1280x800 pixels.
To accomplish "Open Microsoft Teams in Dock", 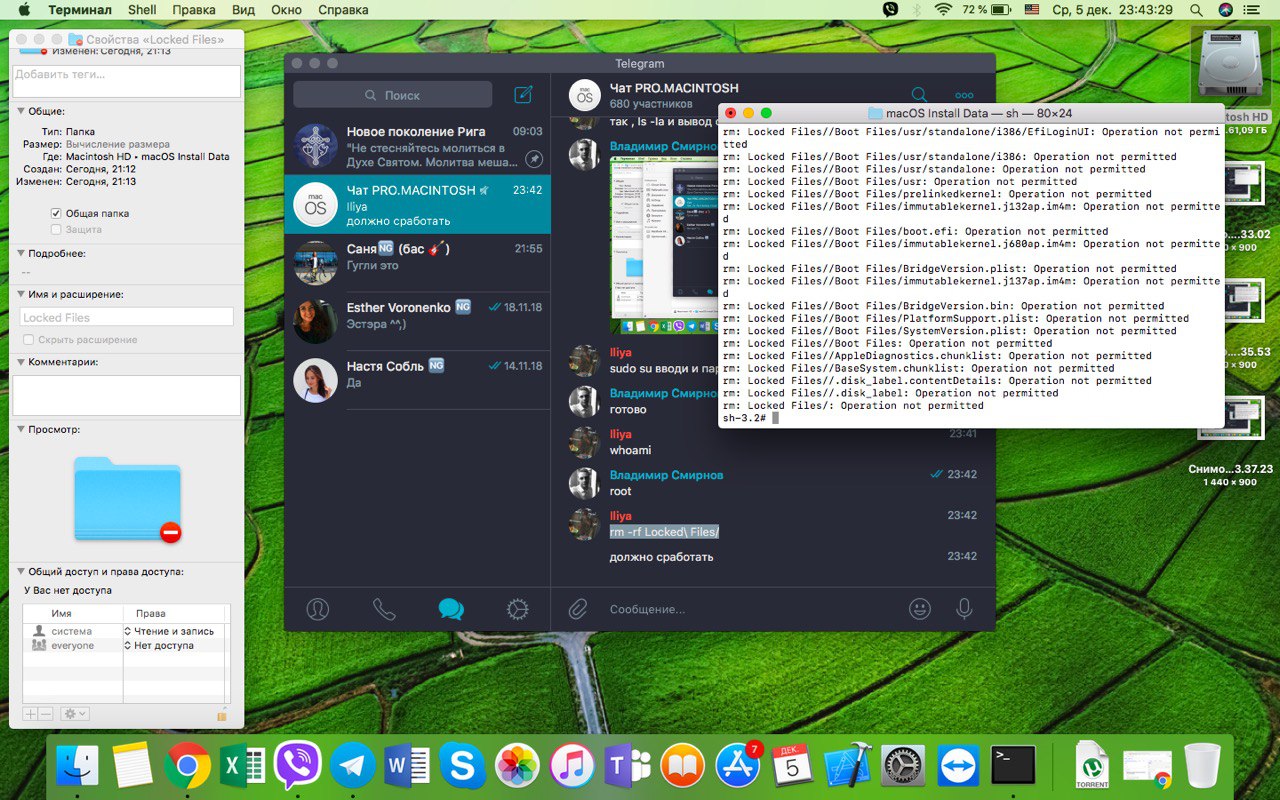I will (x=628, y=766).
